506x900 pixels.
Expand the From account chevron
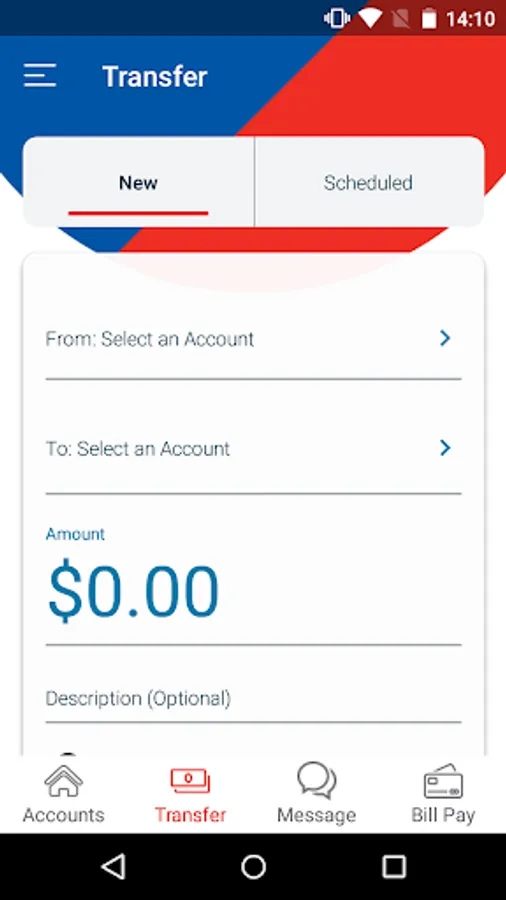click(445, 339)
